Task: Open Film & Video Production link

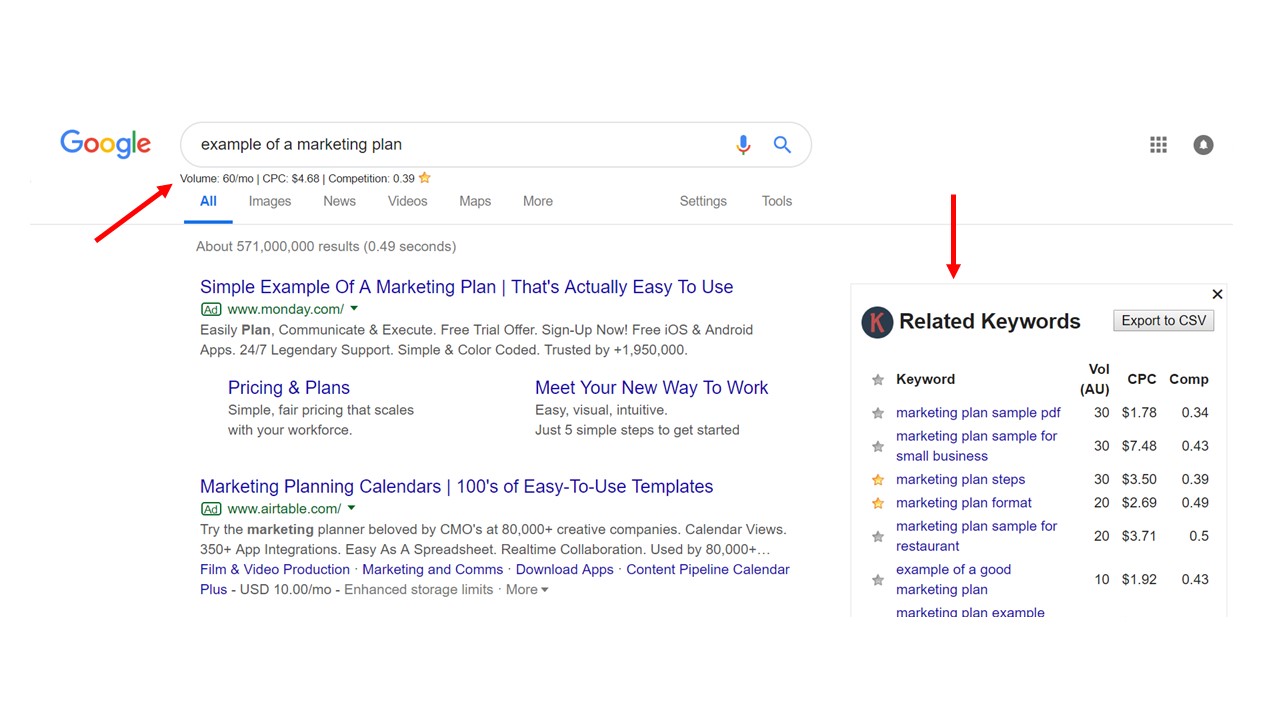Action: tap(275, 570)
